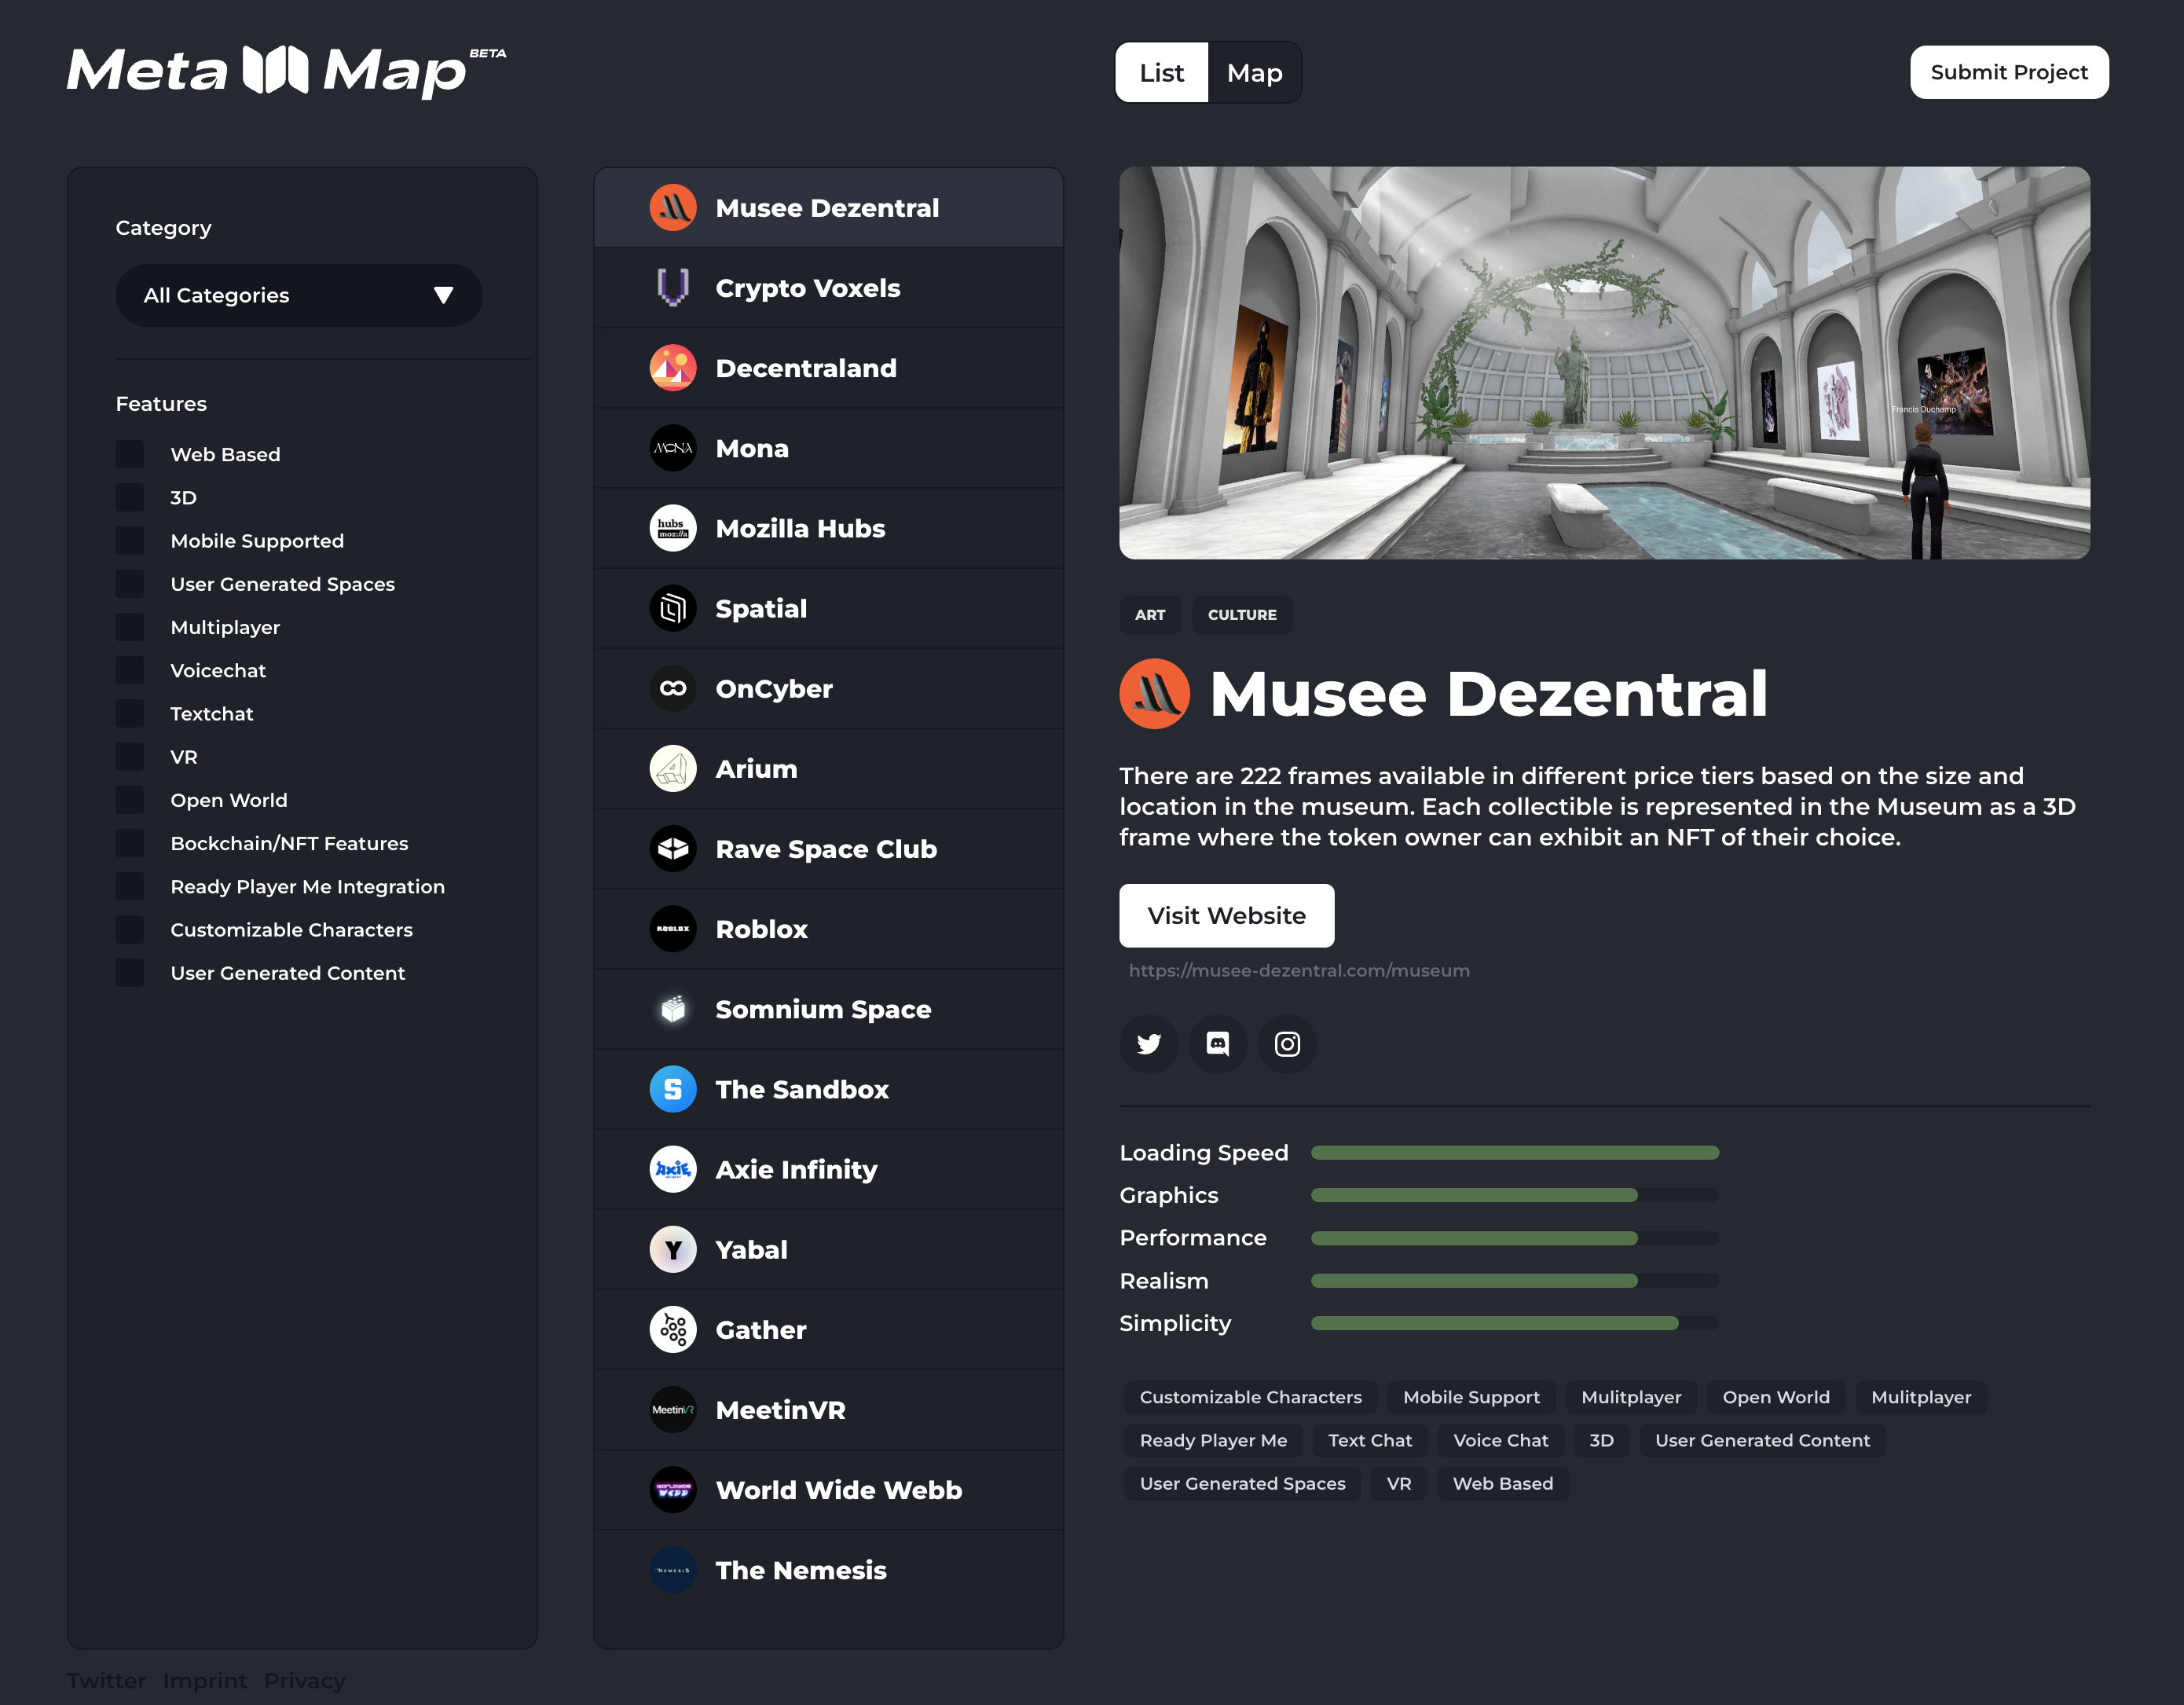2184x1705 pixels.
Task: Click the Axie Infinity logo icon
Action: pos(673,1169)
